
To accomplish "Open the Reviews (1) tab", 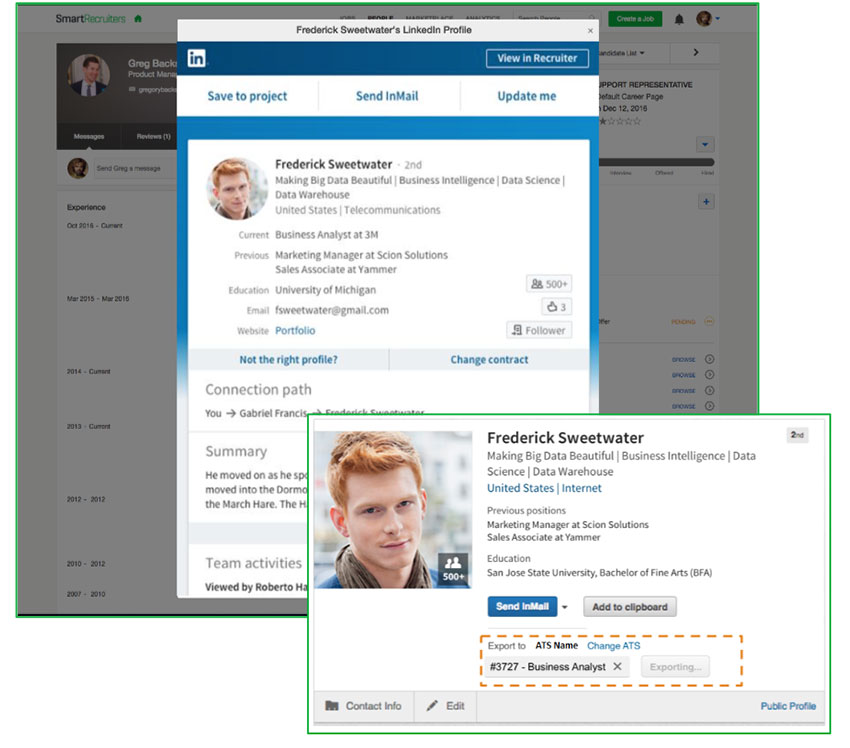I will 153,137.
